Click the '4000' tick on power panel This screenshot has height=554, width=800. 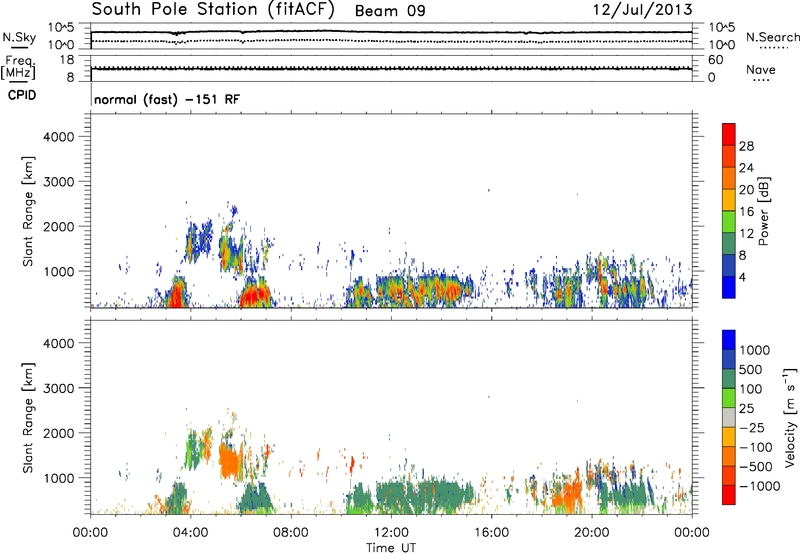tap(59, 137)
